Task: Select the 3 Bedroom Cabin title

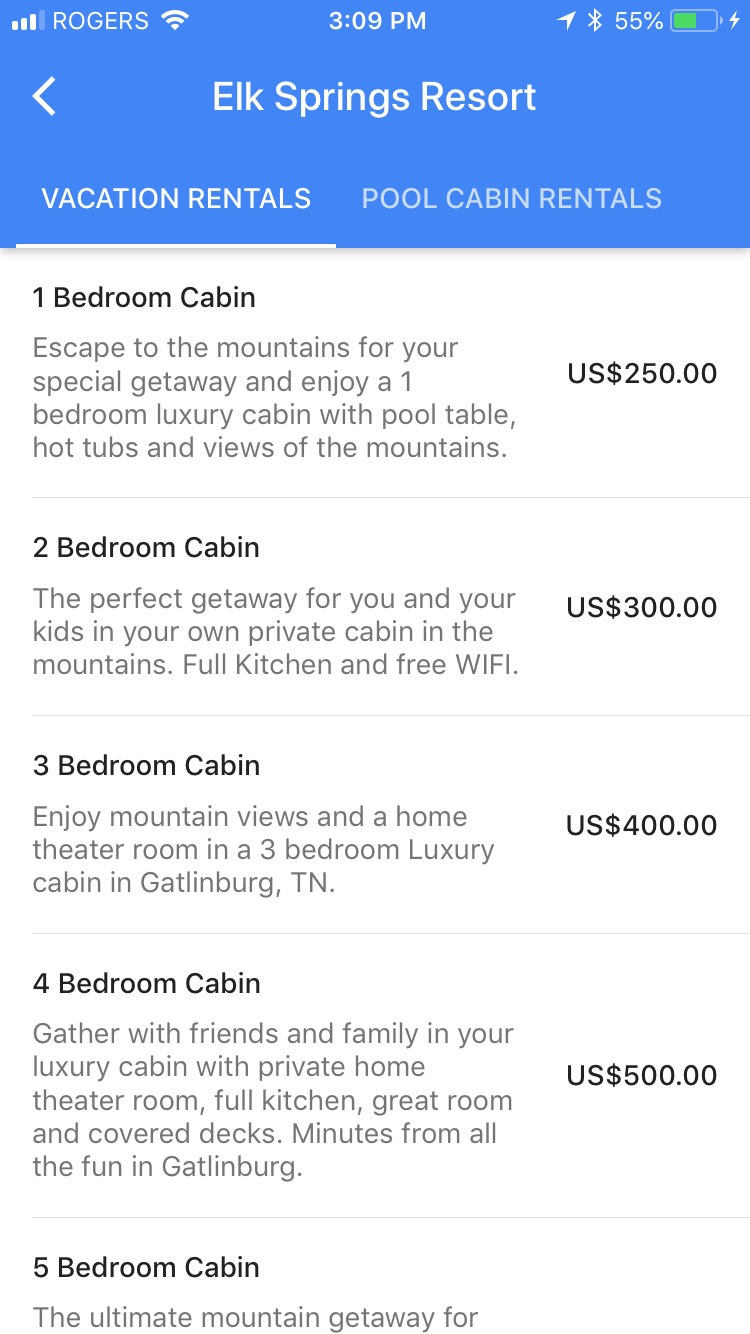Action: pyautogui.click(x=146, y=765)
